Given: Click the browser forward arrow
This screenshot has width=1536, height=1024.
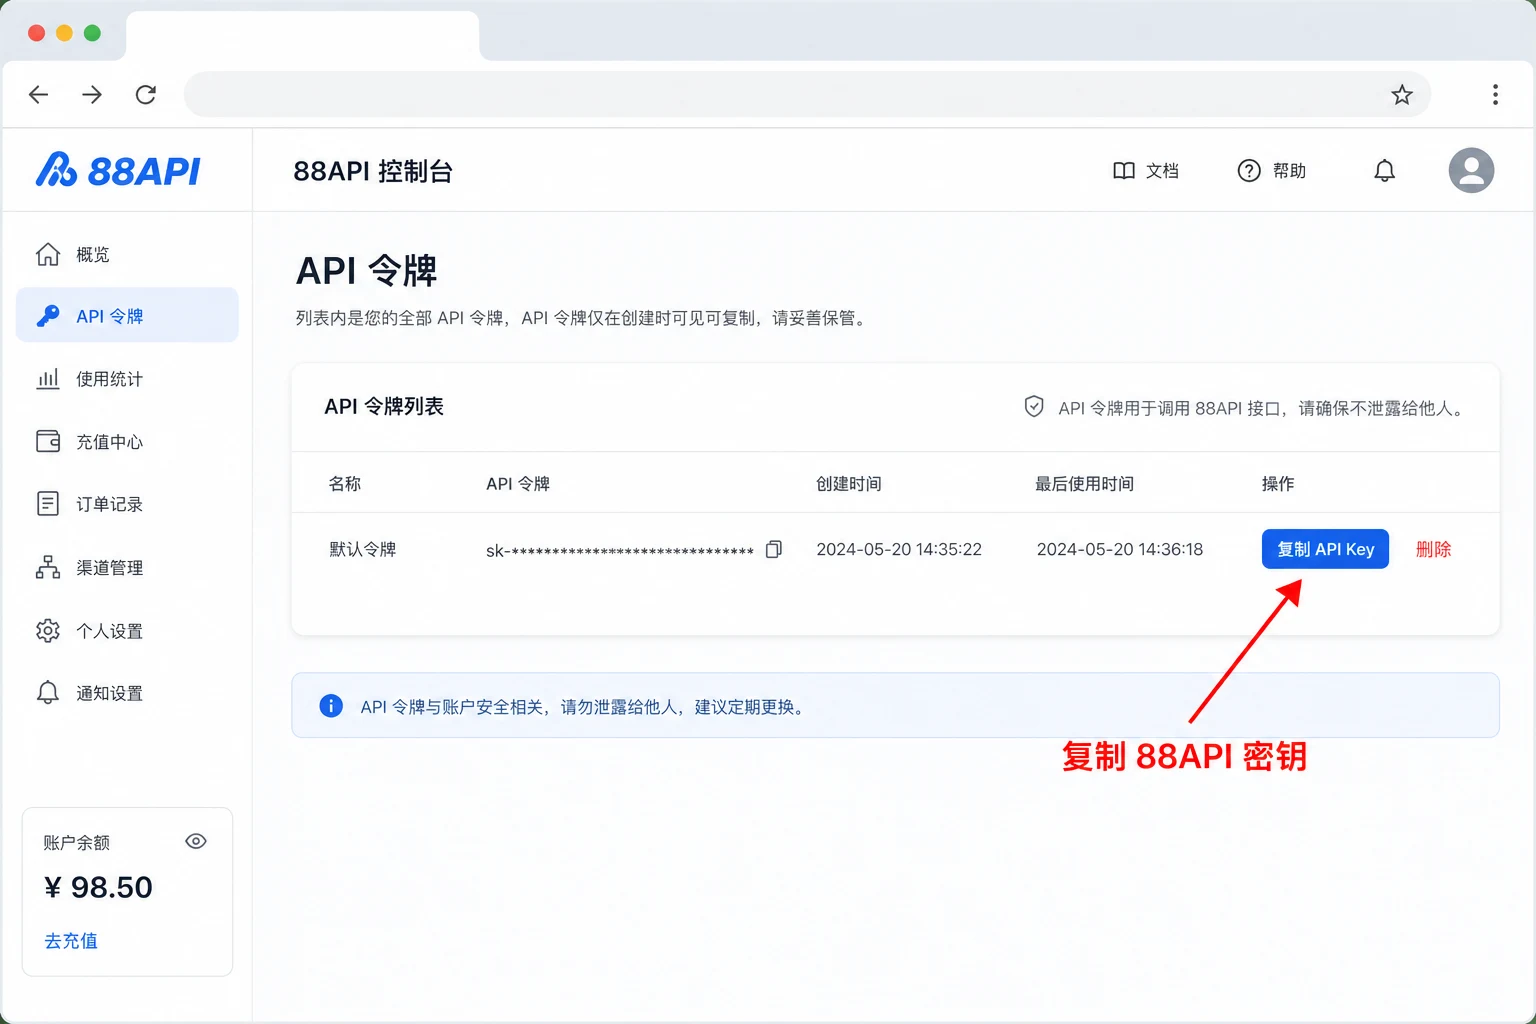Looking at the screenshot, I should [x=92, y=94].
